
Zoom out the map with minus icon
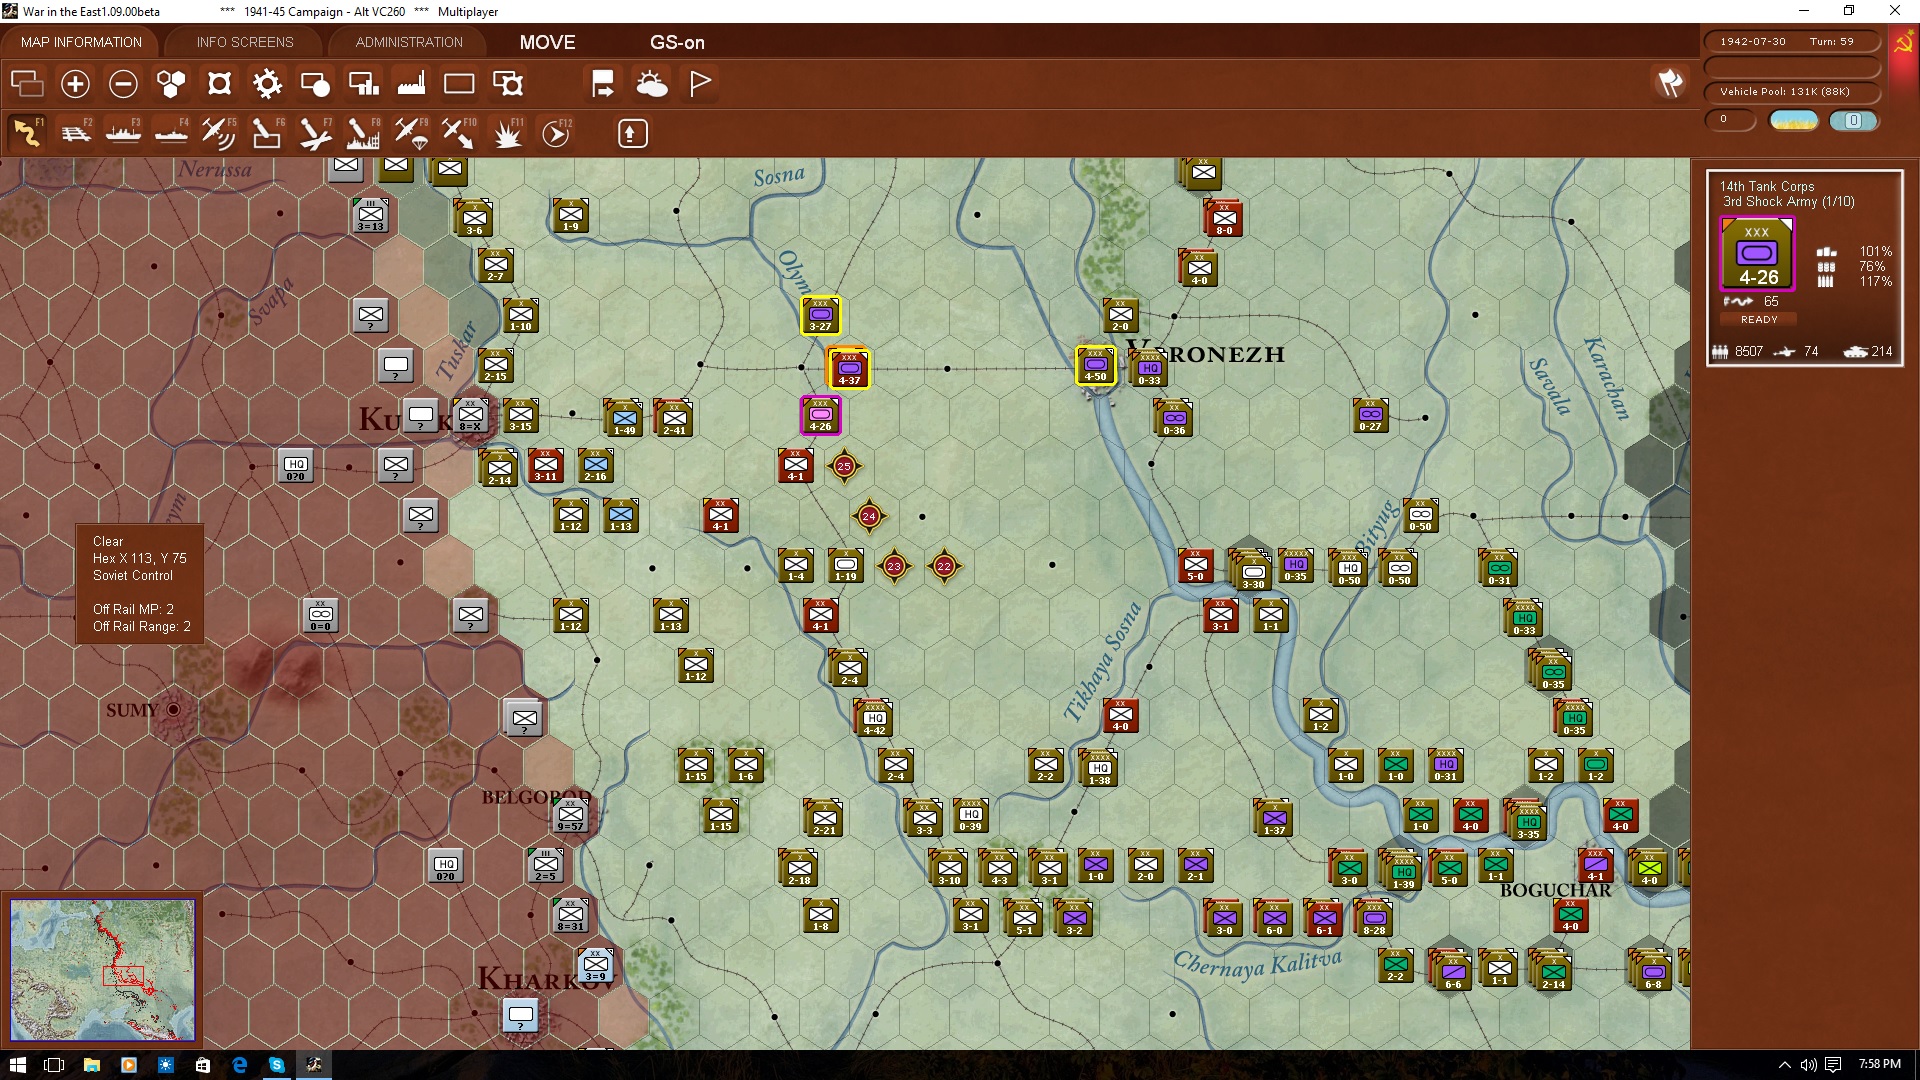[123, 84]
